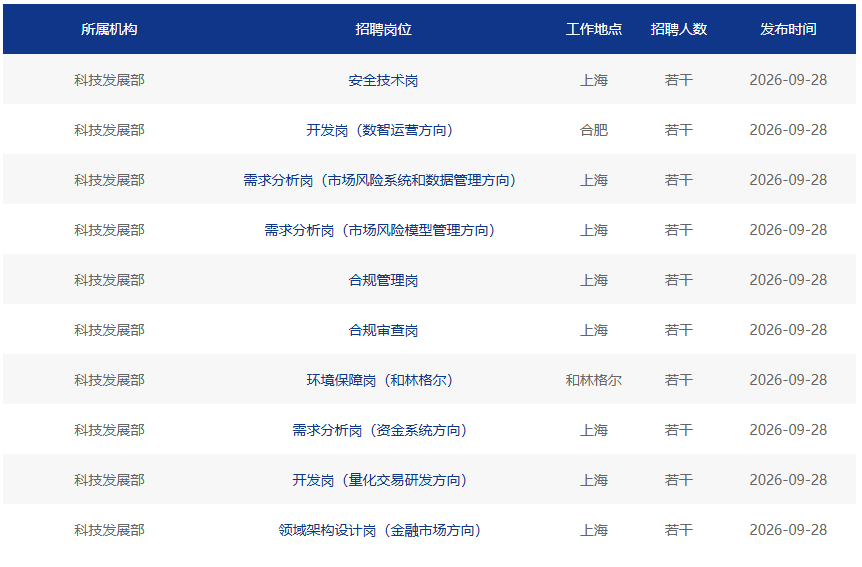Select 科技发展部 in the 合规管理岗 row
862x567 pixels.
tap(109, 280)
